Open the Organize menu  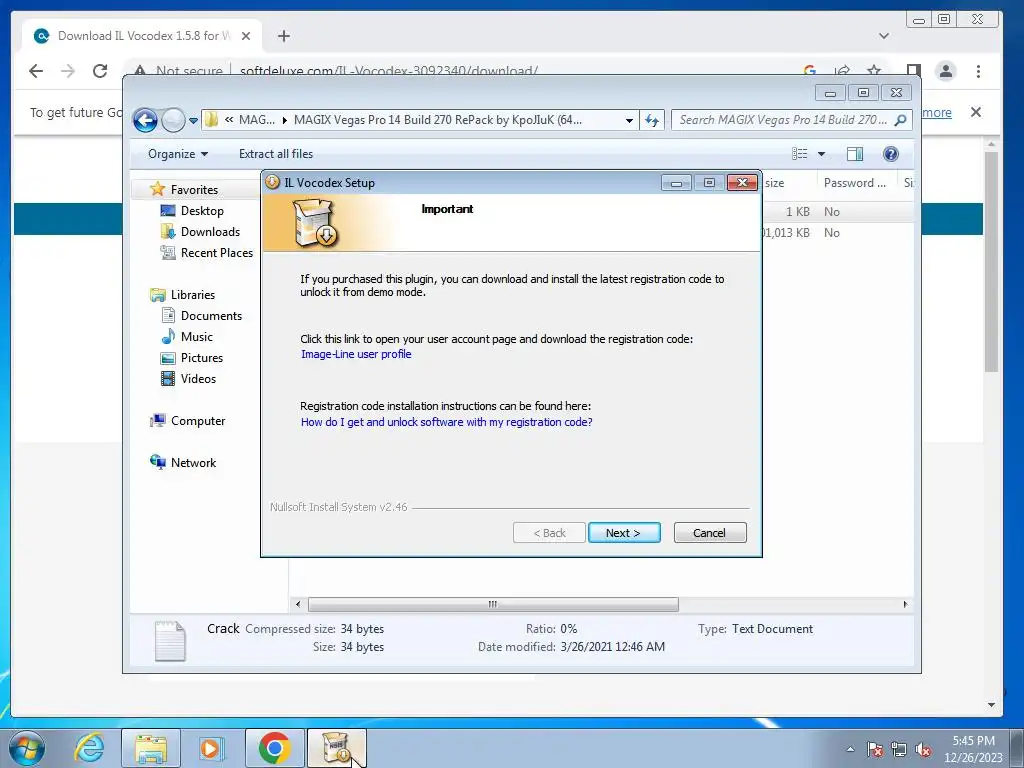click(178, 154)
